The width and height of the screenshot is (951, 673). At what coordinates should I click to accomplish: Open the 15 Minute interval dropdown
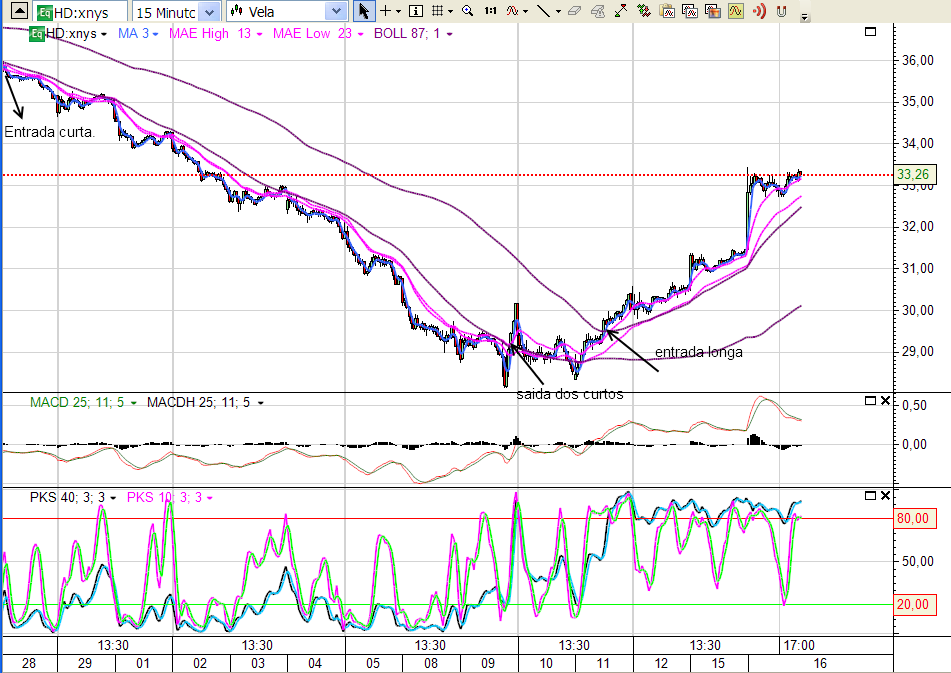pos(176,12)
